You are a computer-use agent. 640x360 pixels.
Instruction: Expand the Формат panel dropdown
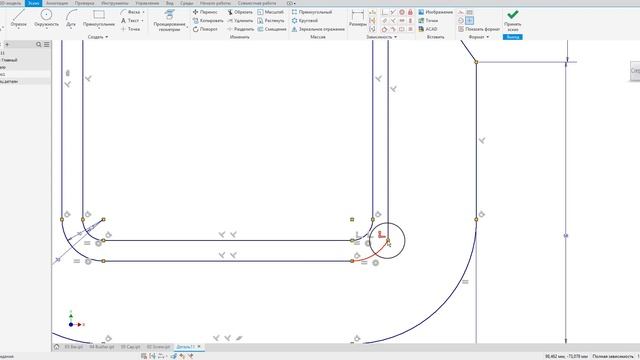(479, 37)
